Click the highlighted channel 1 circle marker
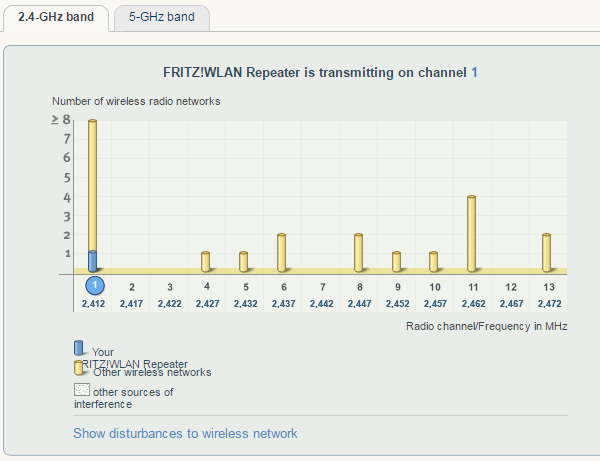 [93, 286]
